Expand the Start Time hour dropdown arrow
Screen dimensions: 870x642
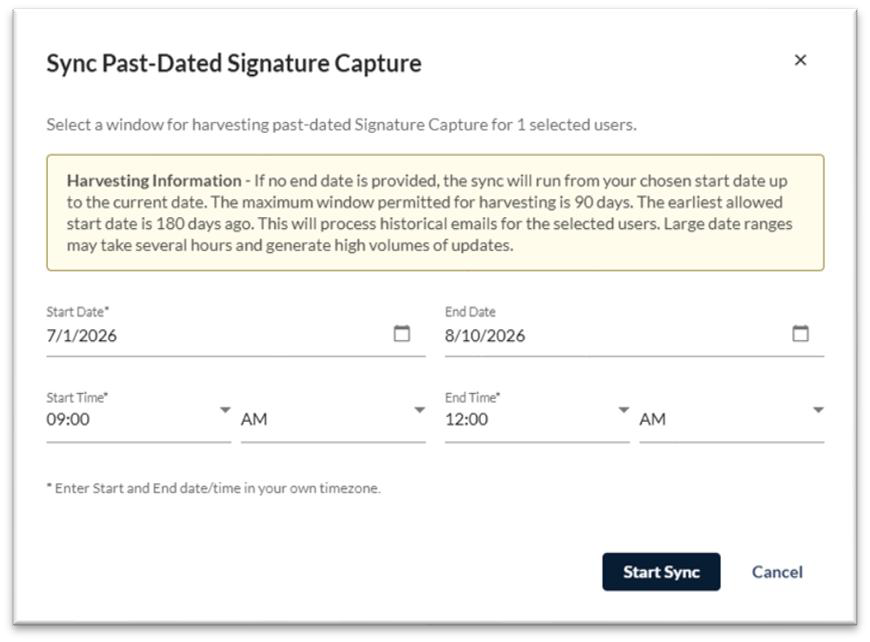[225, 410]
